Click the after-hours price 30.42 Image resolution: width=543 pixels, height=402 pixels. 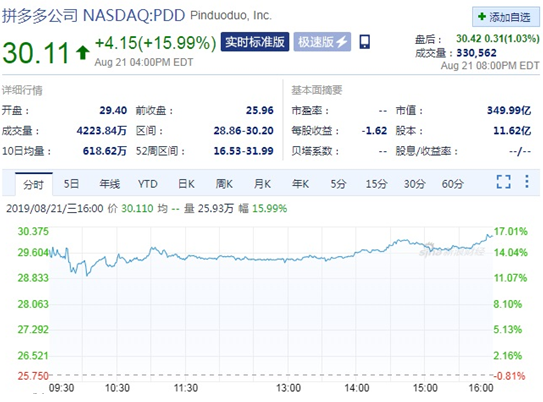468,38
